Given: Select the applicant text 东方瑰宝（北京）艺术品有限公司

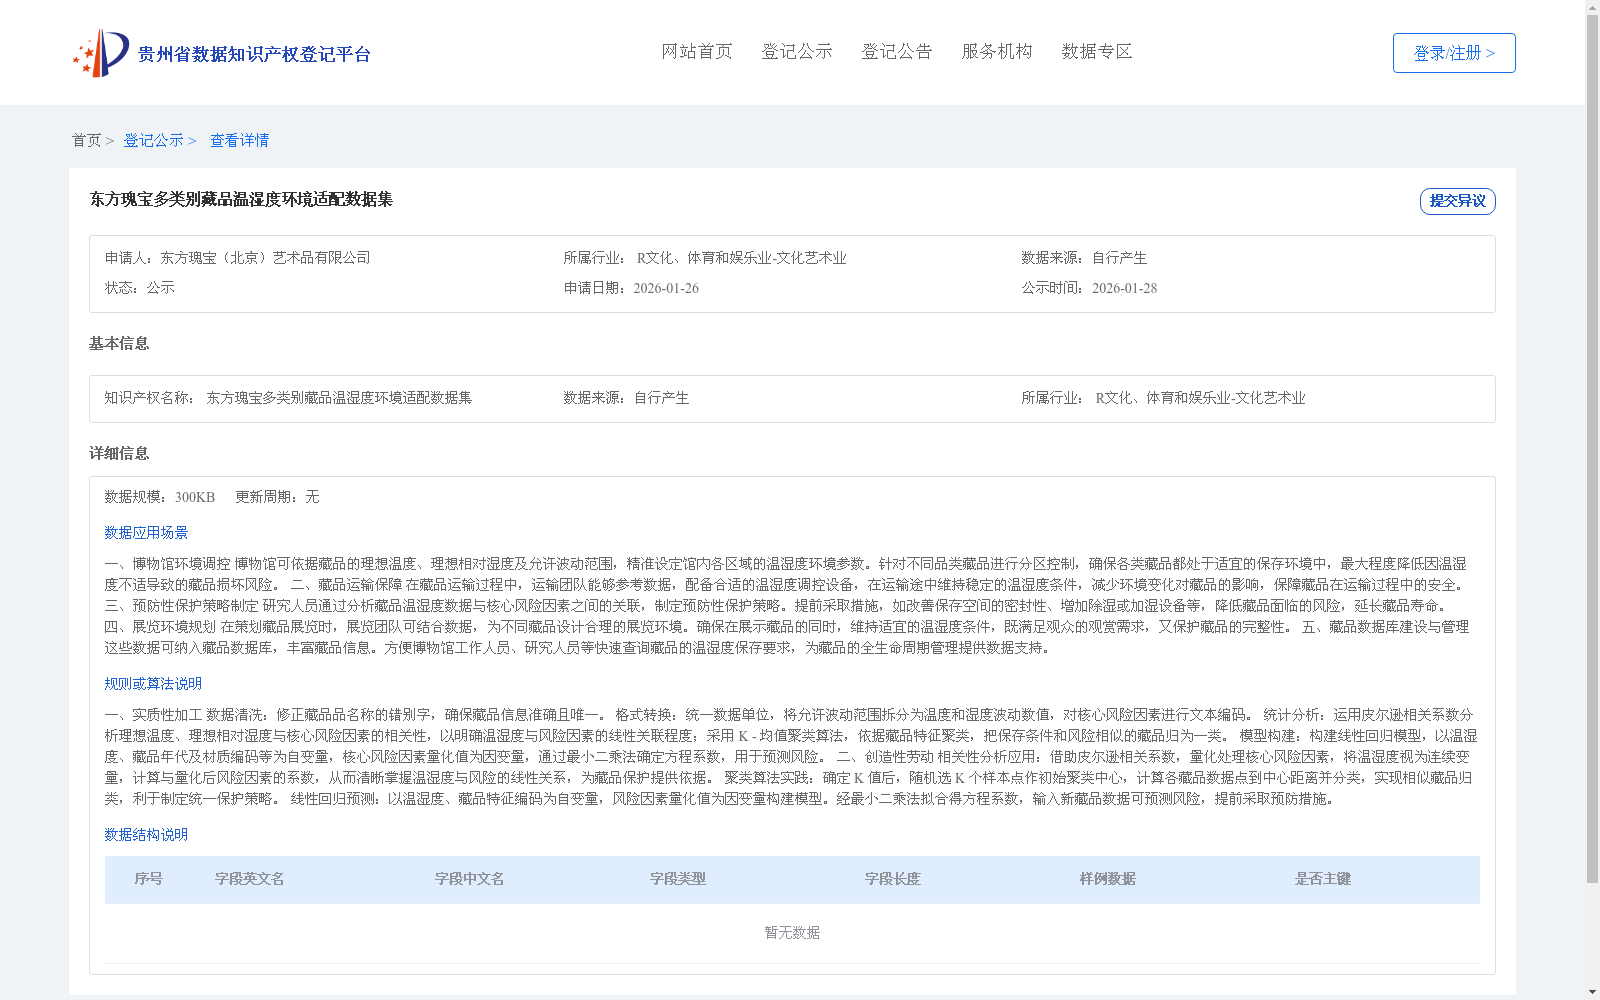Looking at the screenshot, I should click(x=265, y=258).
